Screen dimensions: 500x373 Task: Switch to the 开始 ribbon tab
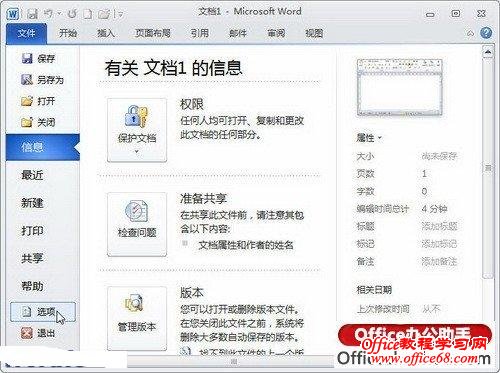(x=68, y=33)
